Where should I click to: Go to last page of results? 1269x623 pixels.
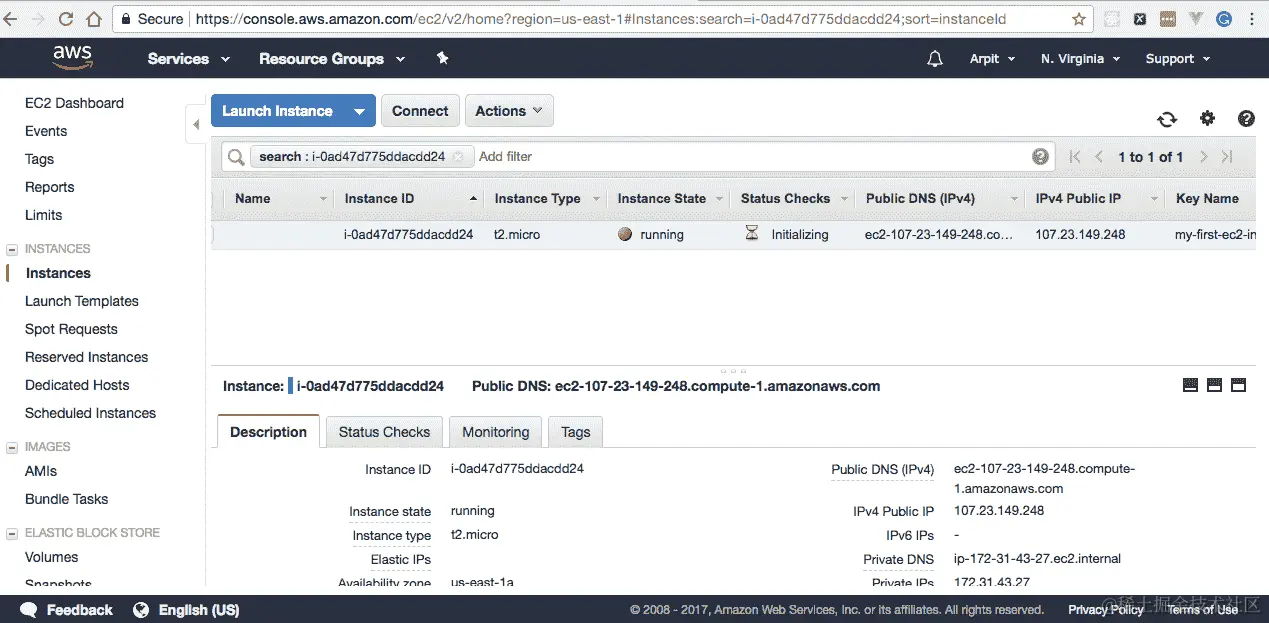coord(1227,157)
